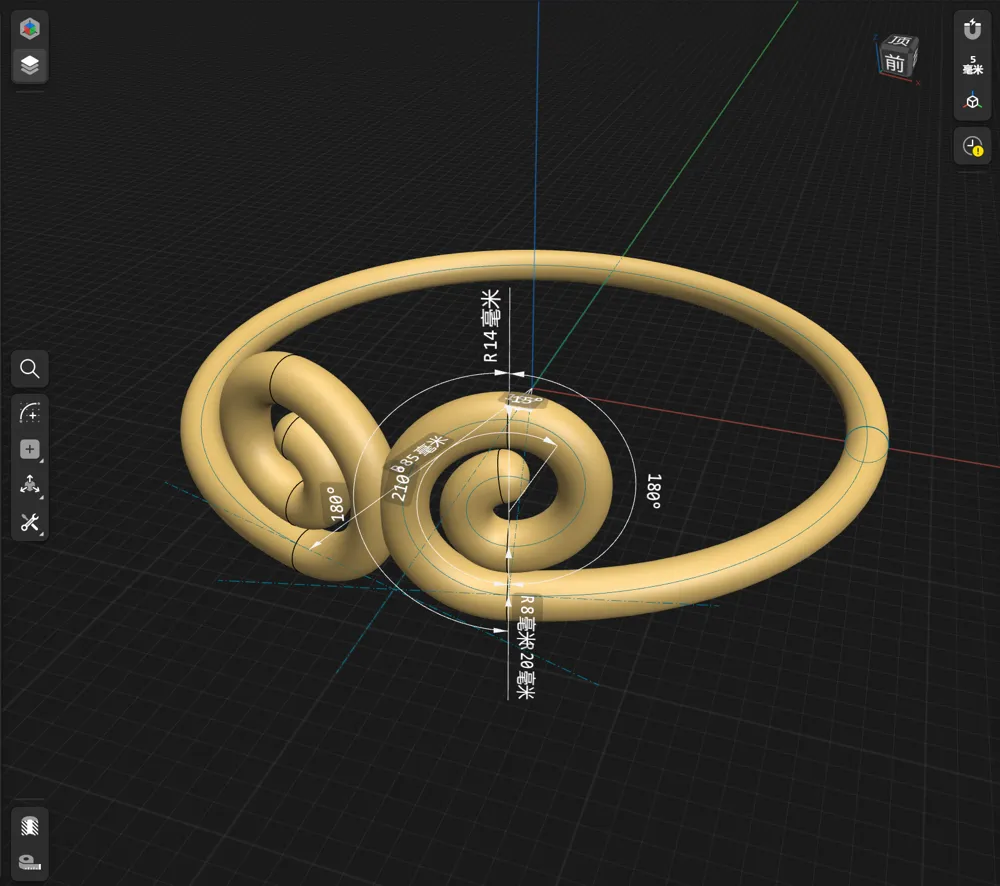The height and width of the screenshot is (886, 1000).
Task: Toggle the layers stack panel
Action: click(30, 66)
